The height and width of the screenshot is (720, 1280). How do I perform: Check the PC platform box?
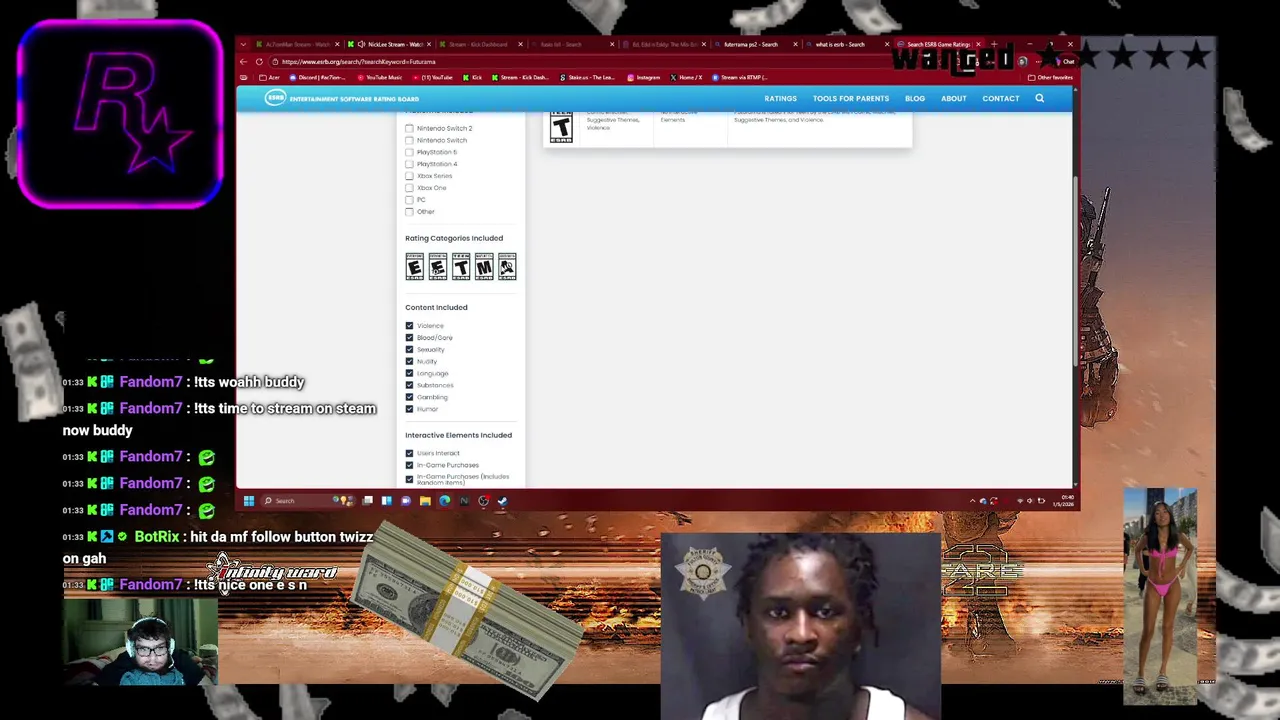[x=409, y=200]
